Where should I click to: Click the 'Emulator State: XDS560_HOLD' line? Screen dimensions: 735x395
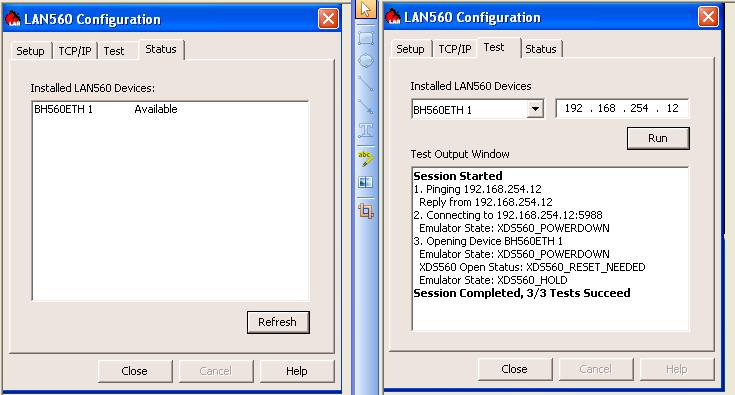coord(493,280)
